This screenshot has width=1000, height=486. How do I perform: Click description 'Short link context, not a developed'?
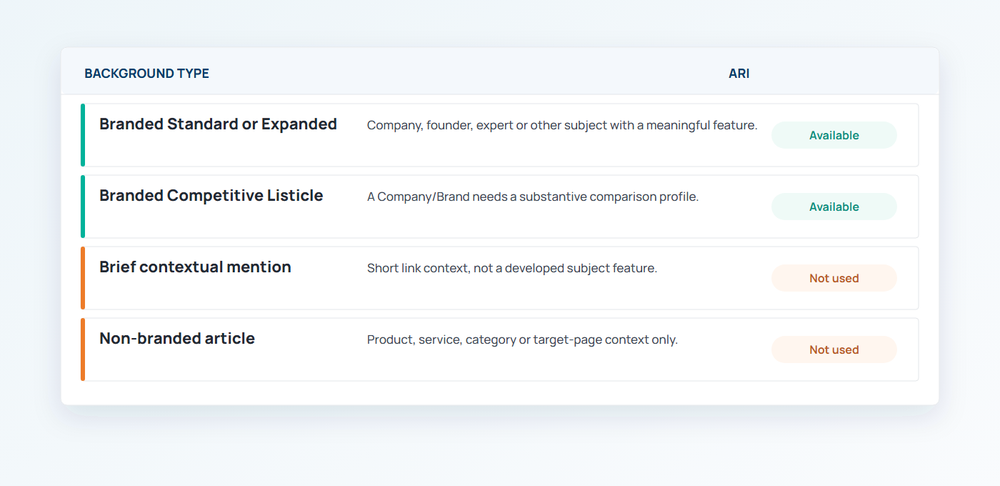(511, 269)
